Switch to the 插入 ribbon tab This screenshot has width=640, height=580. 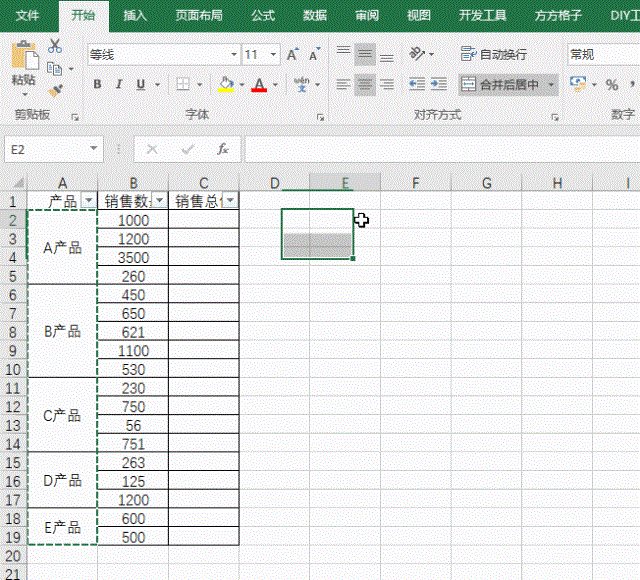click(135, 15)
